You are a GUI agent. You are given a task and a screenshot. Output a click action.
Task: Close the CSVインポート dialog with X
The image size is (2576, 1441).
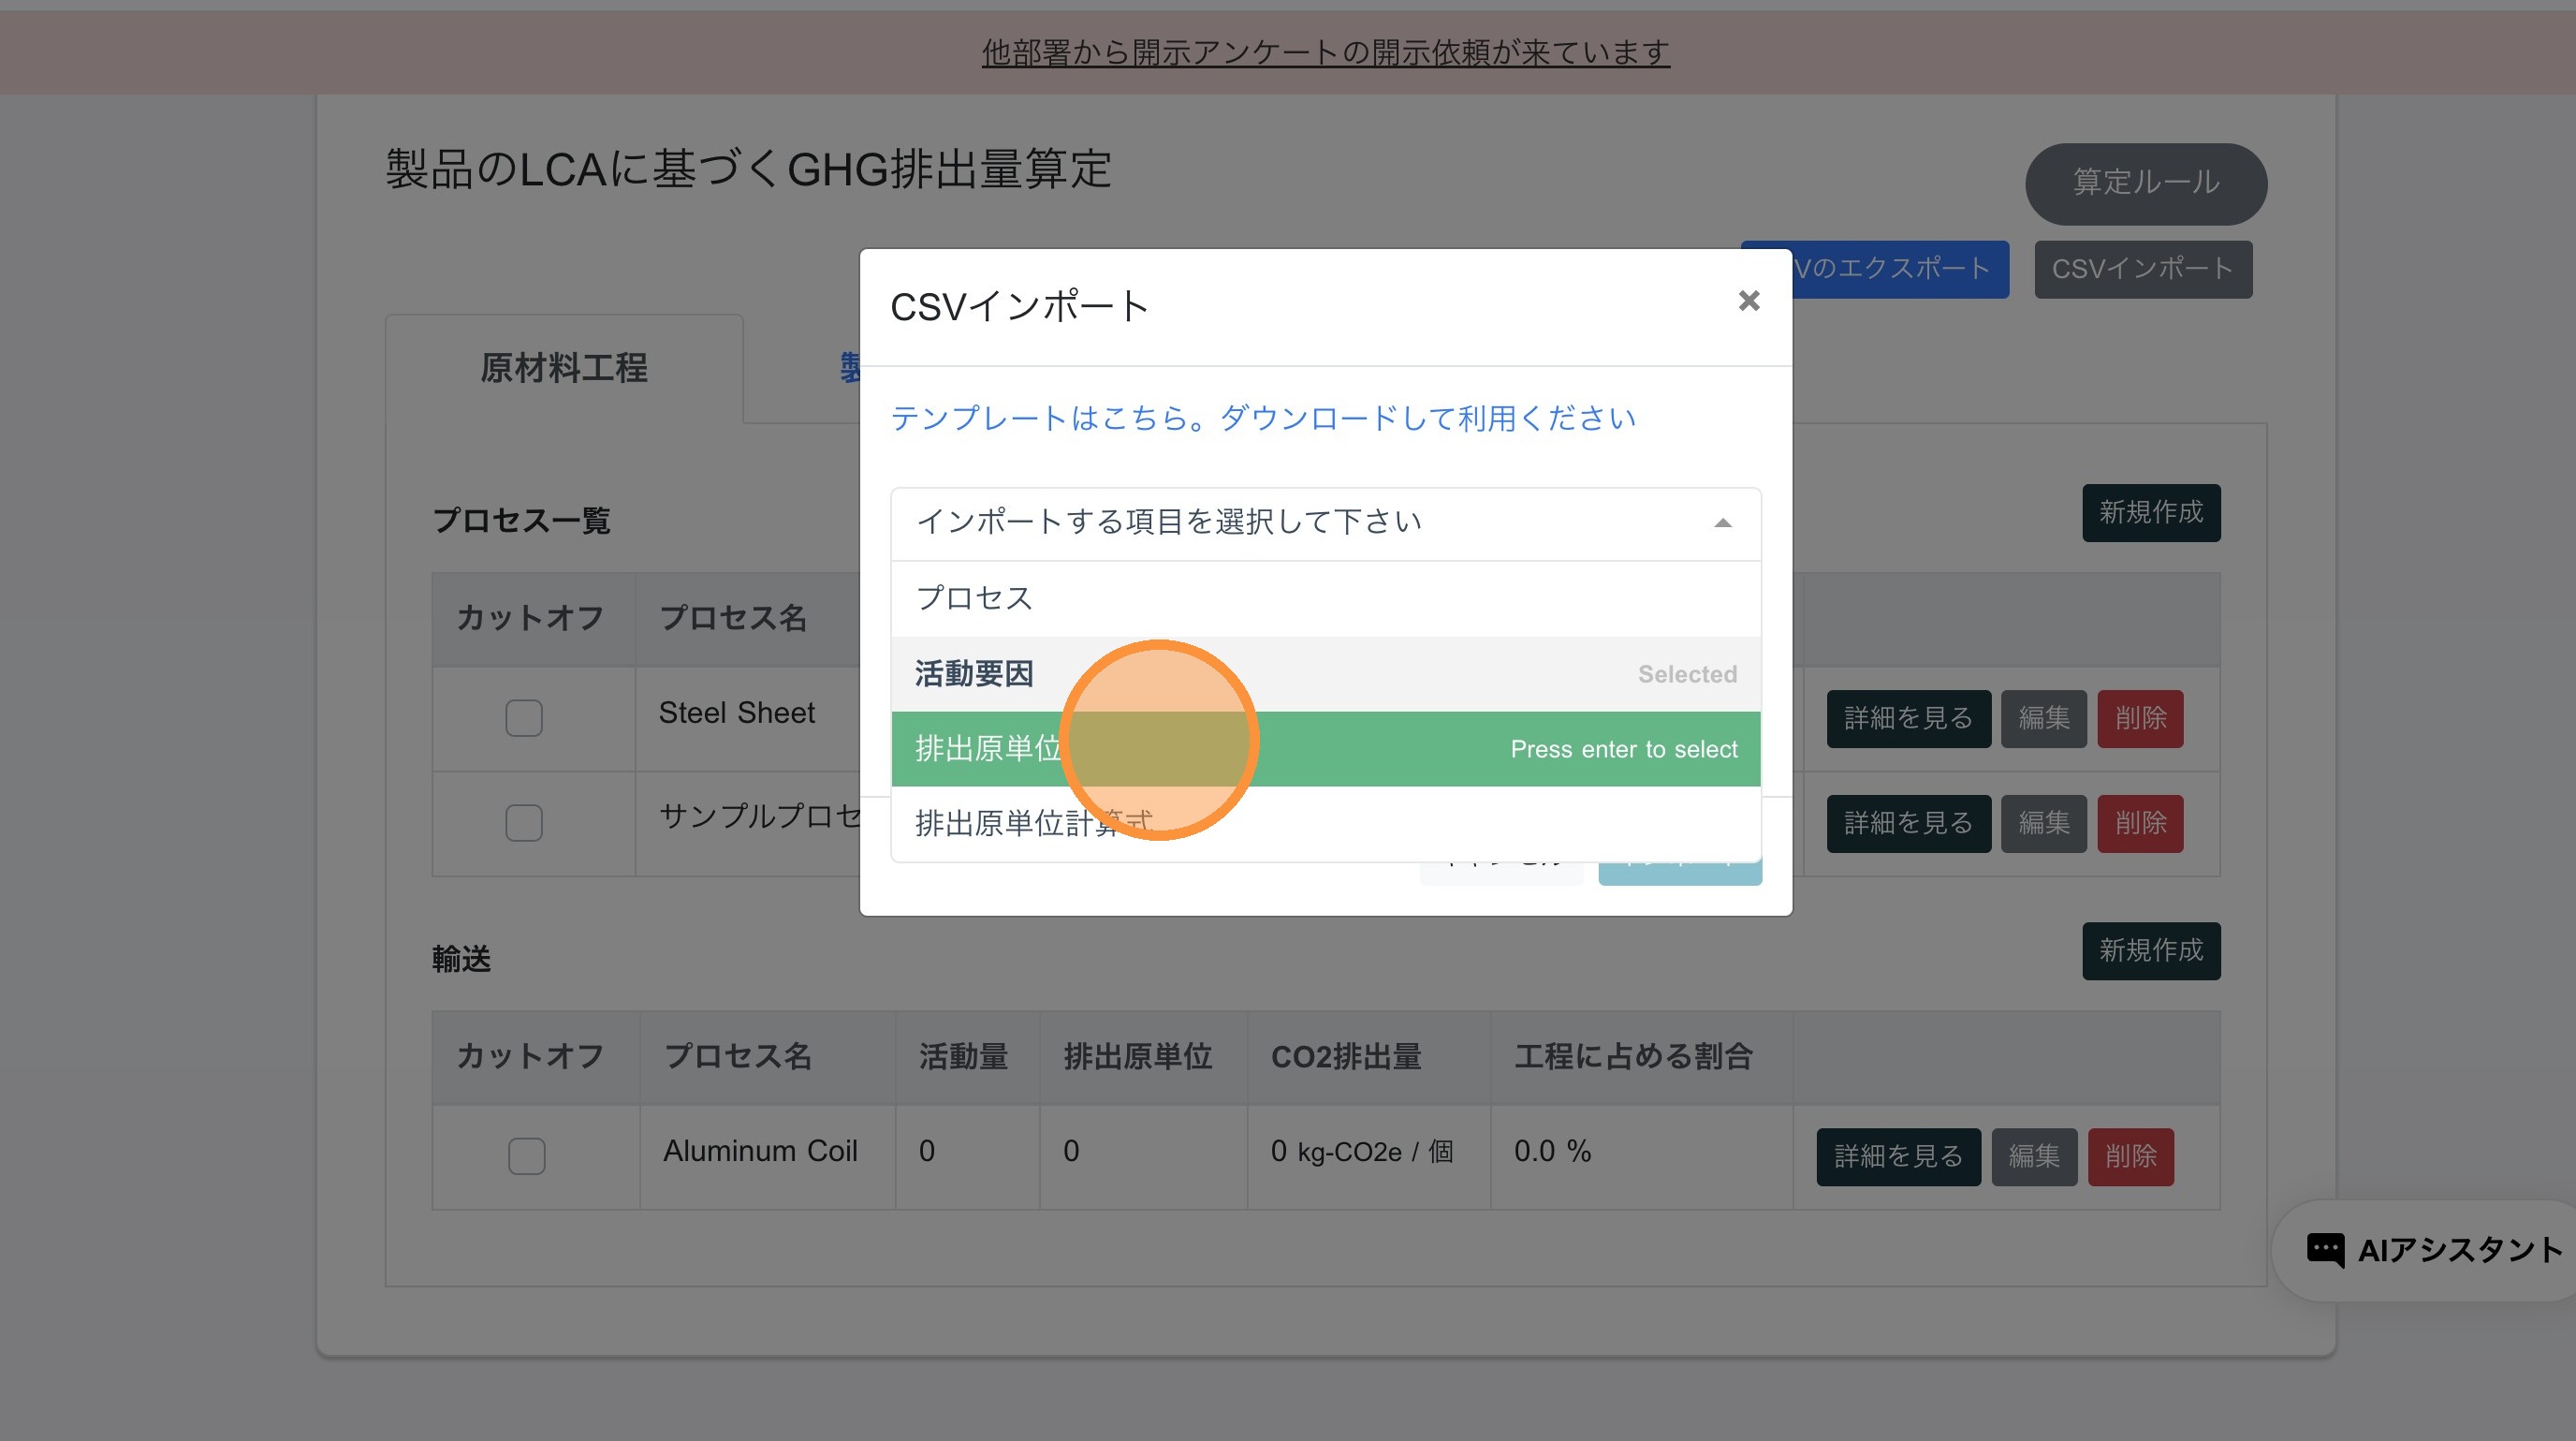(x=1748, y=301)
